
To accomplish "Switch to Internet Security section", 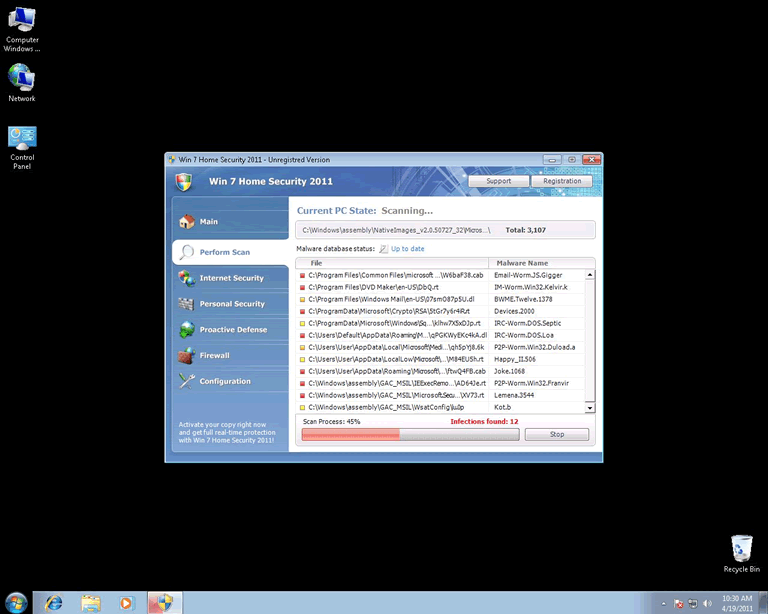I will pos(231,278).
